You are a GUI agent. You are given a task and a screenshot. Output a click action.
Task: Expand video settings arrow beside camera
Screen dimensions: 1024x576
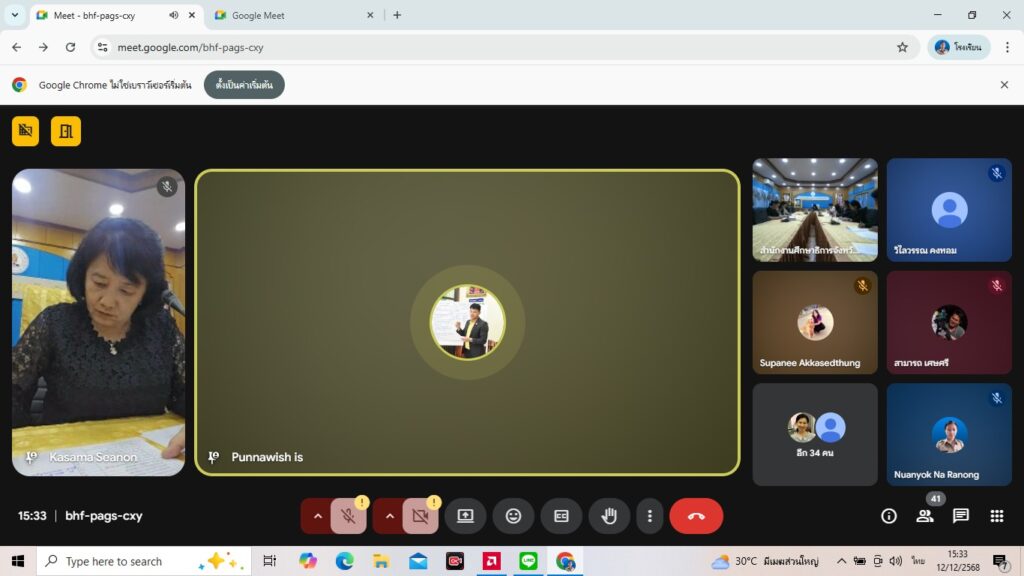click(390, 516)
